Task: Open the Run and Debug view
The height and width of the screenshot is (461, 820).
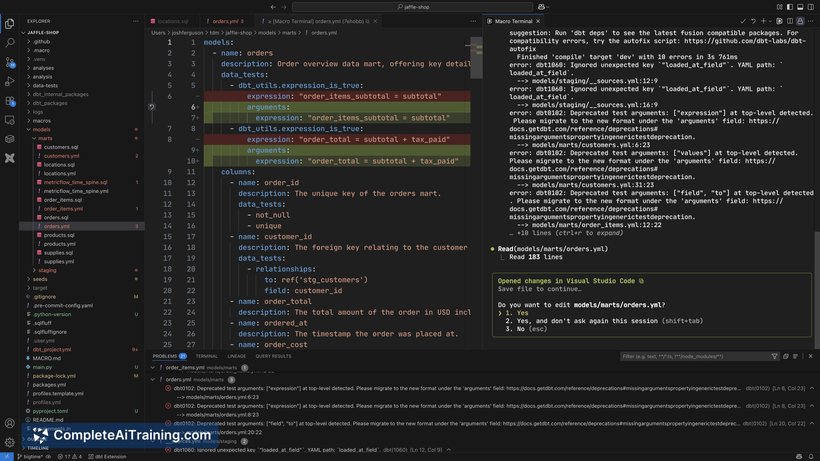Action: [x=9, y=81]
